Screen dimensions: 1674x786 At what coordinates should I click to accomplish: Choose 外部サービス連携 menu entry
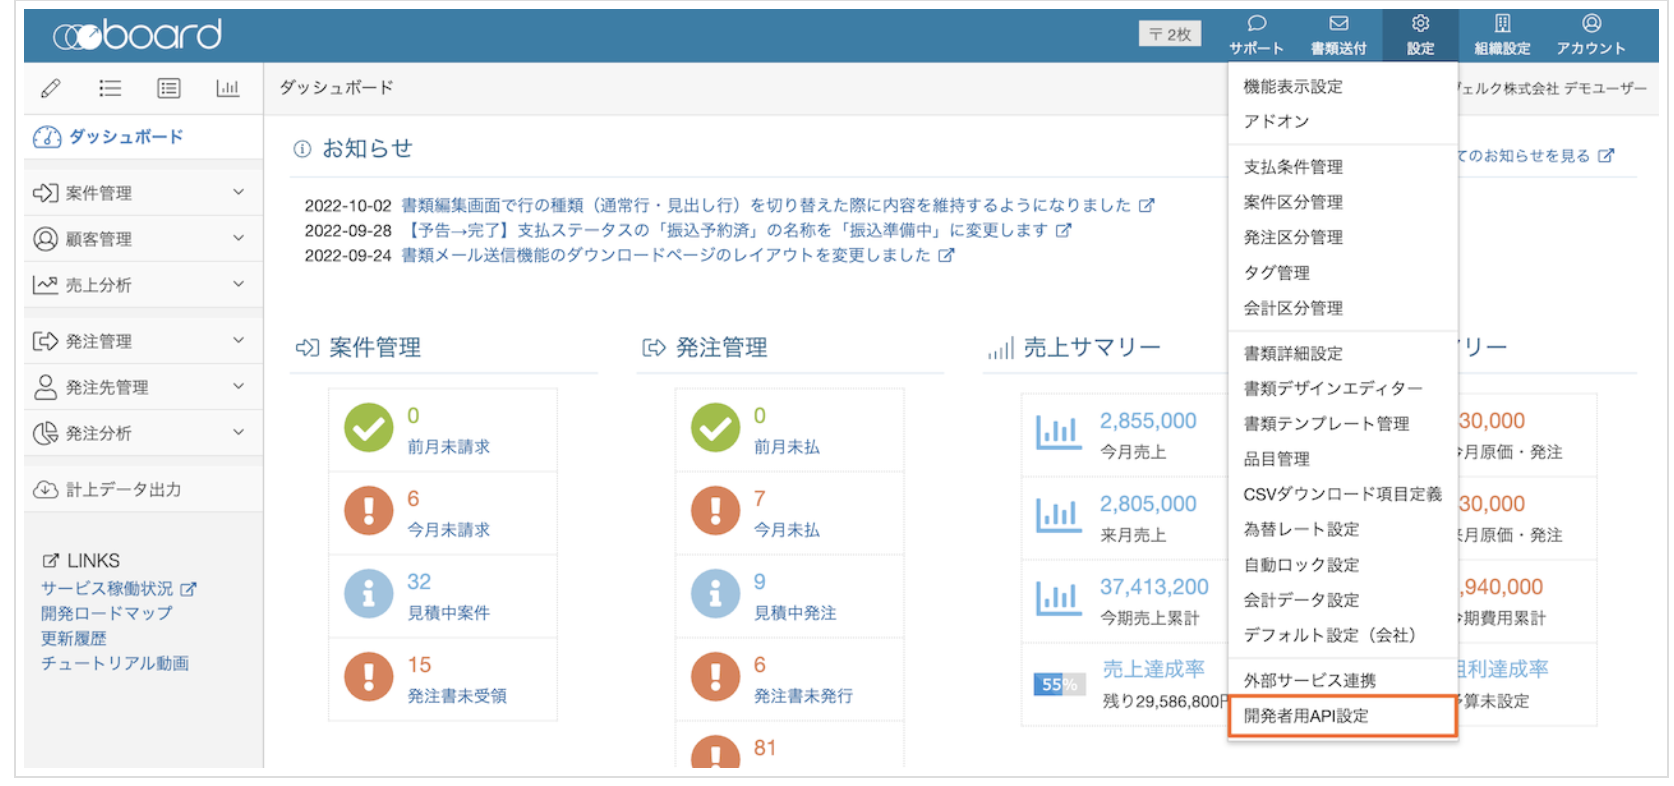pyautogui.click(x=1309, y=681)
